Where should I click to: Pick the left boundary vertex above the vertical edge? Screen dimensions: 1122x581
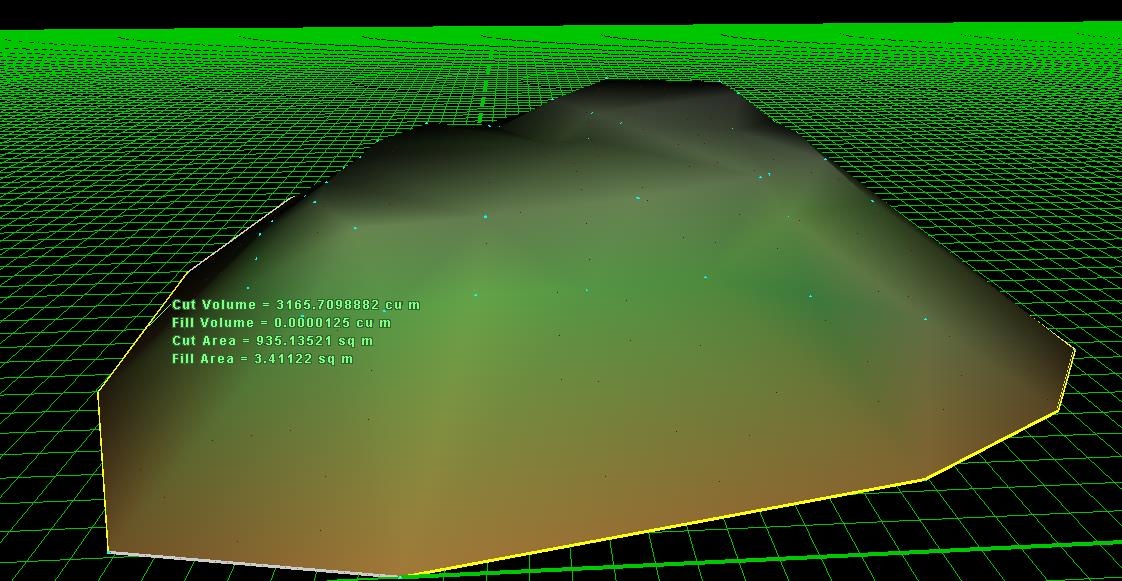click(98, 393)
